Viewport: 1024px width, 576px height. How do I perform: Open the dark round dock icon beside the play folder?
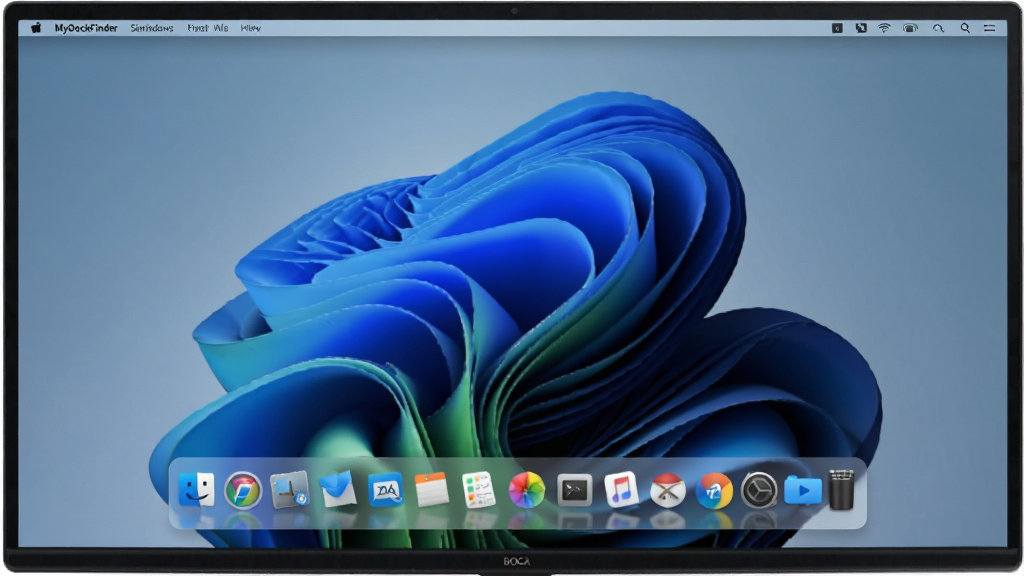[x=759, y=490]
